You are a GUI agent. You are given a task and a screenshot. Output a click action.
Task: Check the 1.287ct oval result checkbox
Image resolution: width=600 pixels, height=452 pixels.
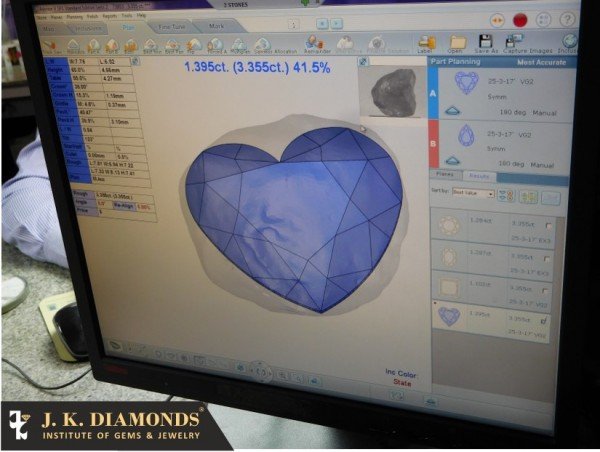click(x=548, y=257)
